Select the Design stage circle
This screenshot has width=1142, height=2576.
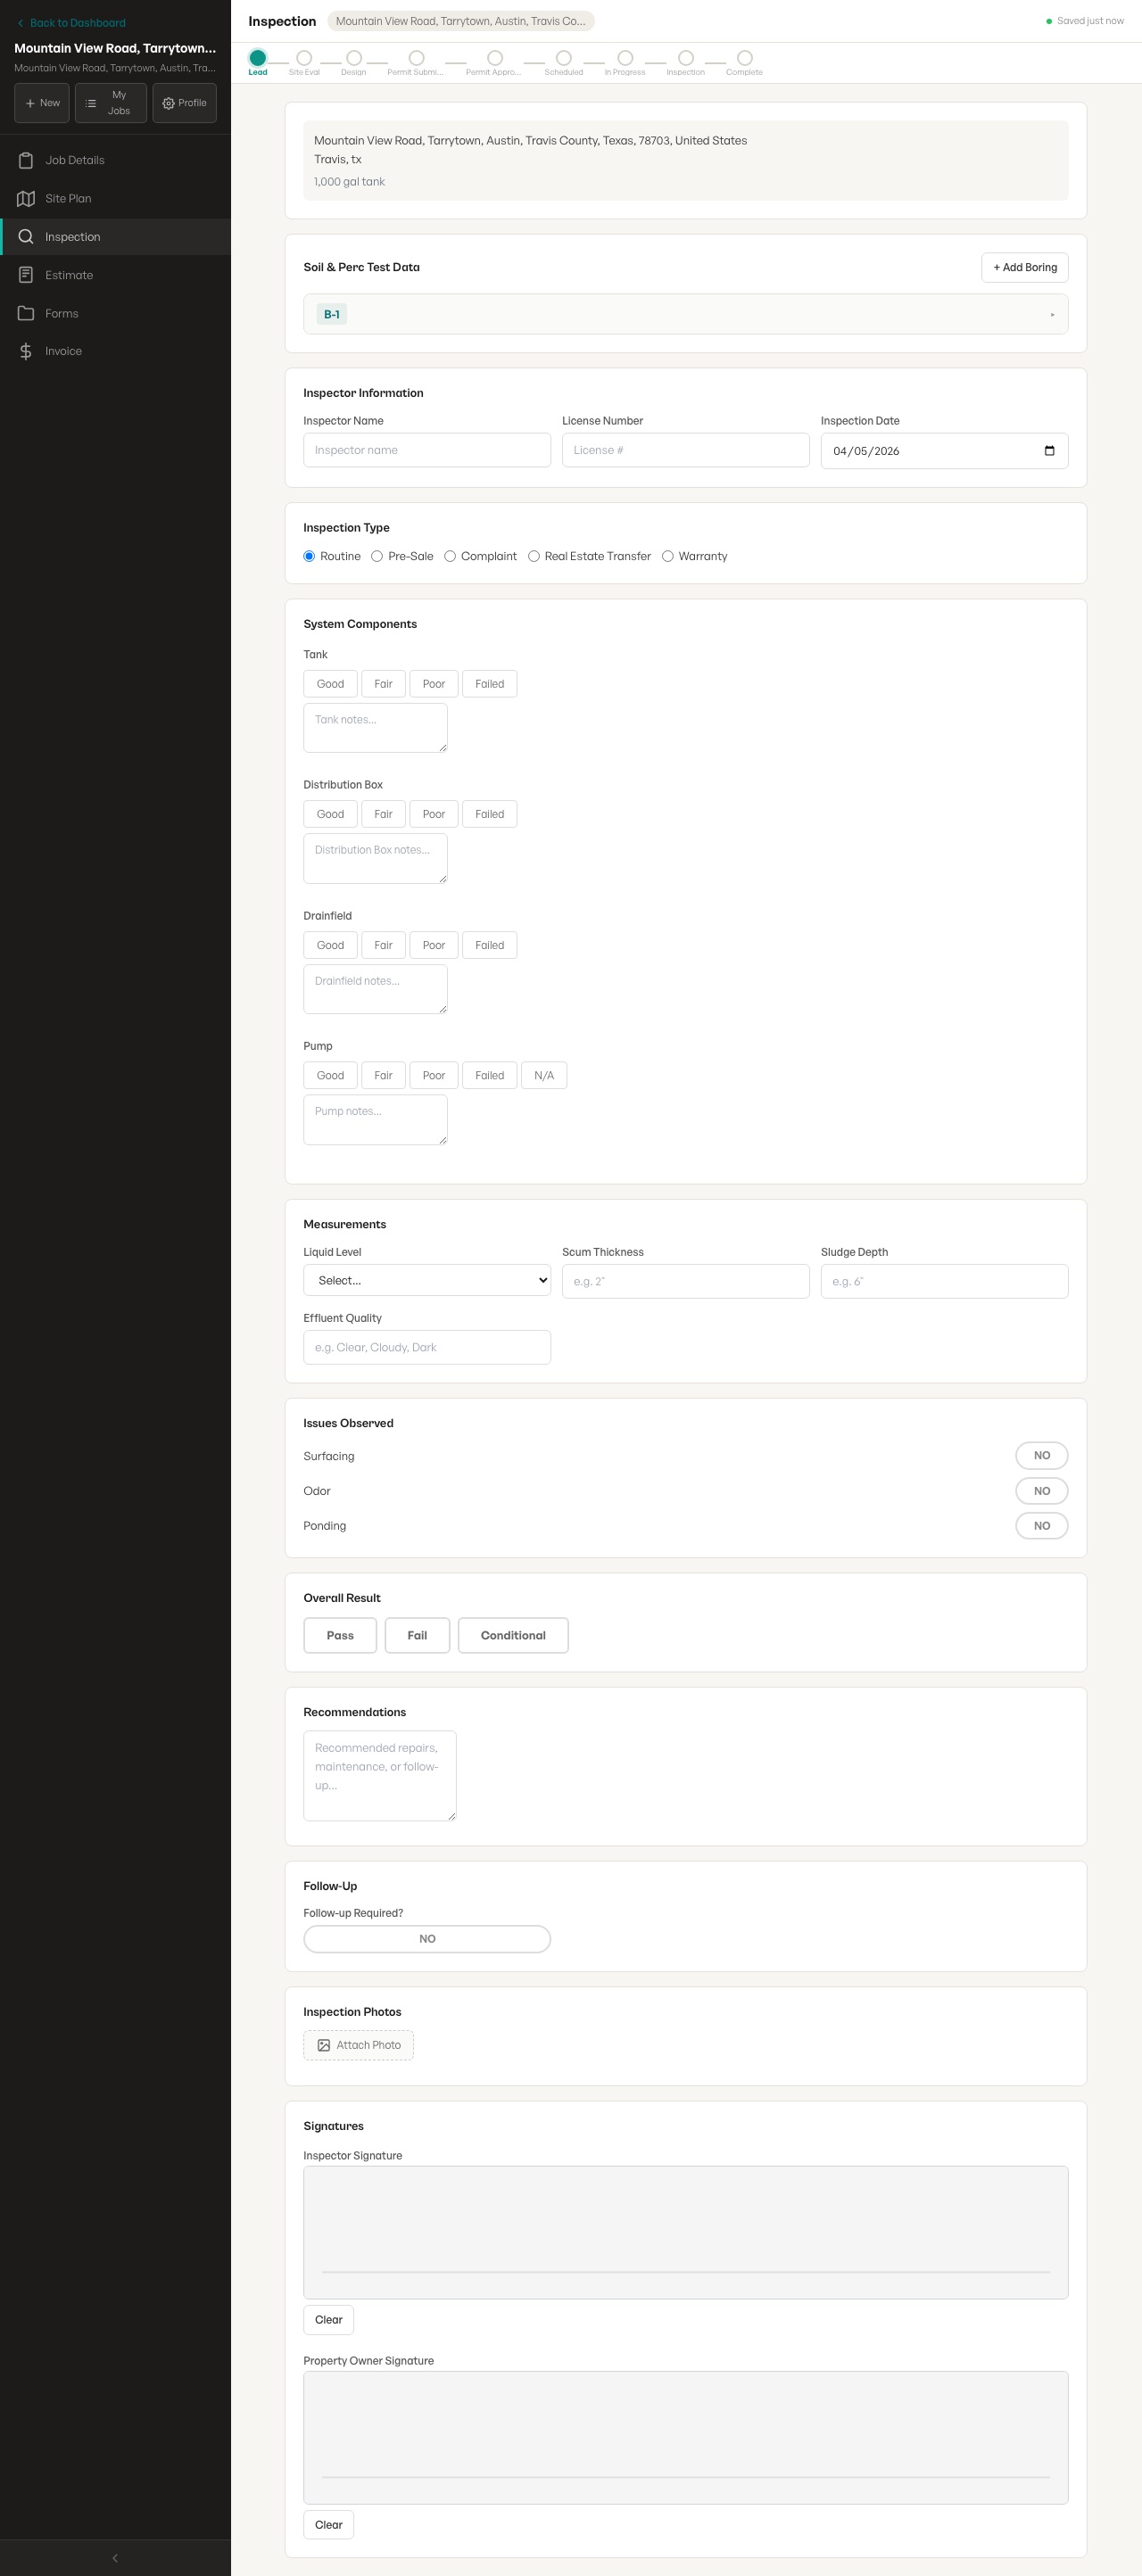[x=354, y=58]
